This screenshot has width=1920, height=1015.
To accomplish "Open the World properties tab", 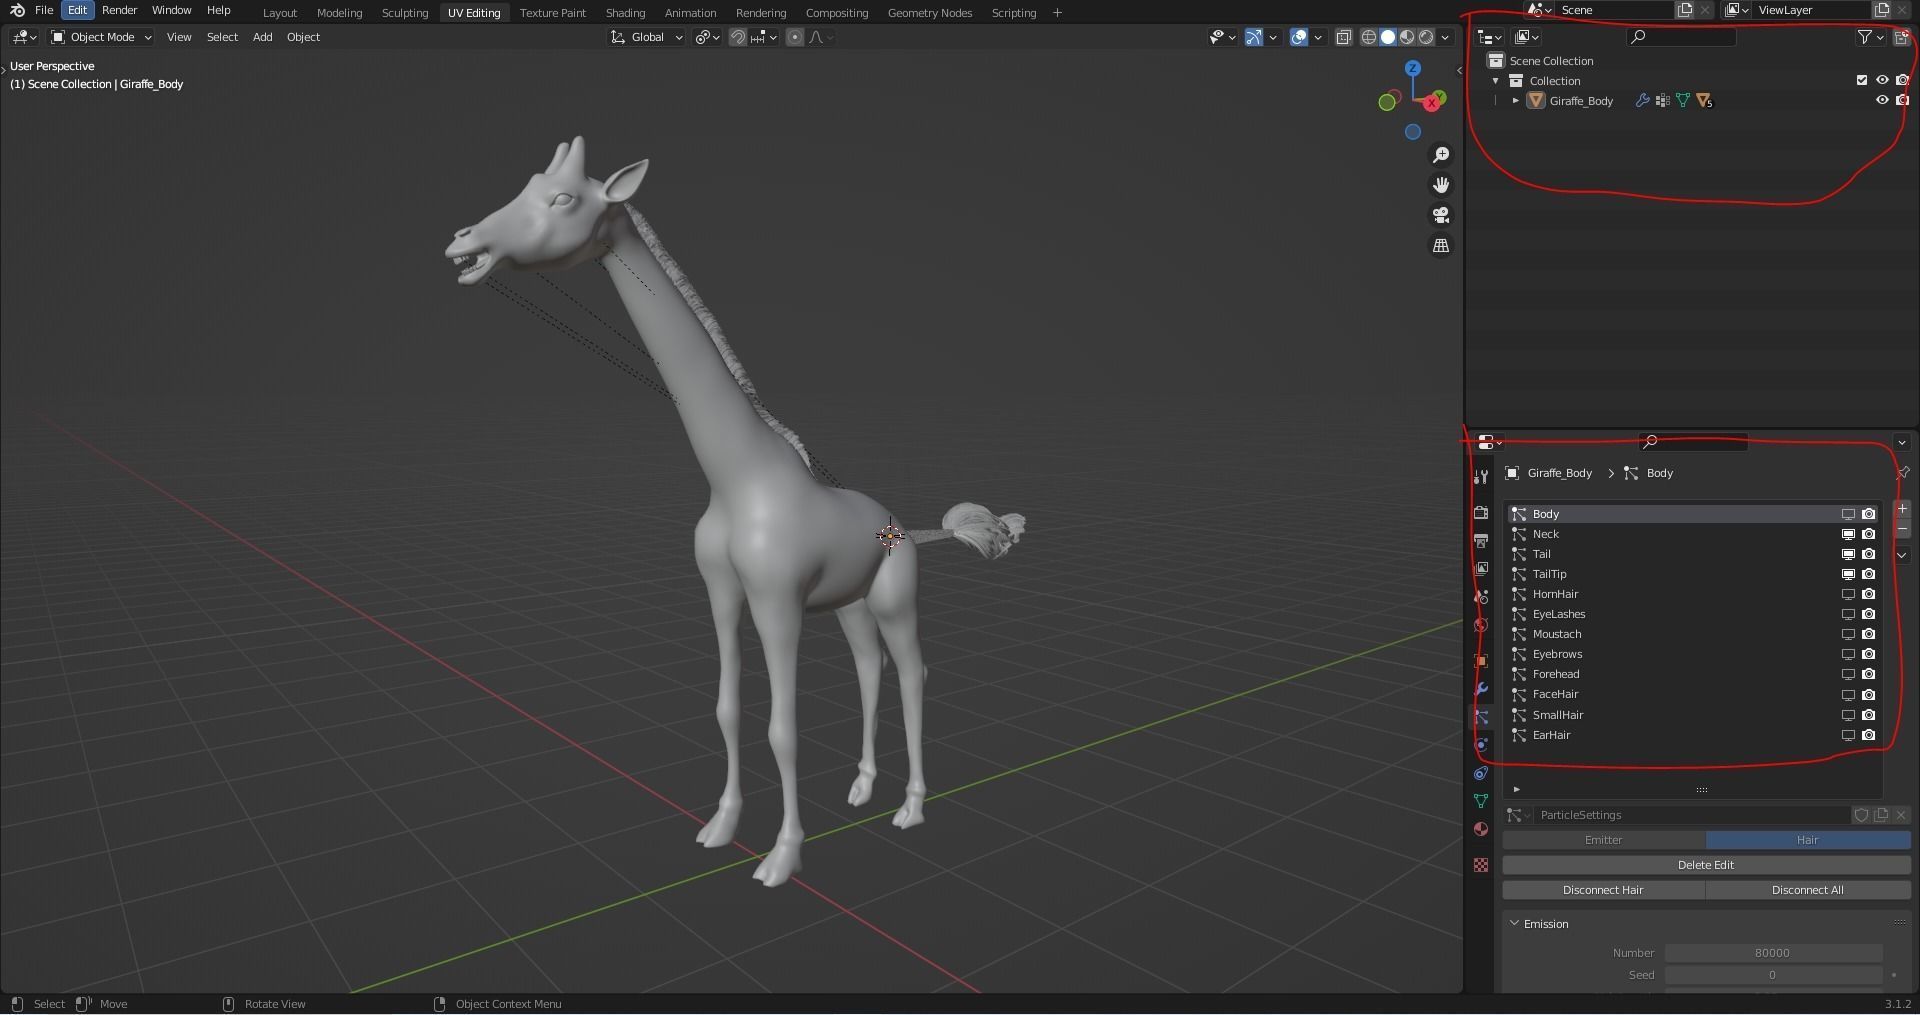I will pos(1481,625).
